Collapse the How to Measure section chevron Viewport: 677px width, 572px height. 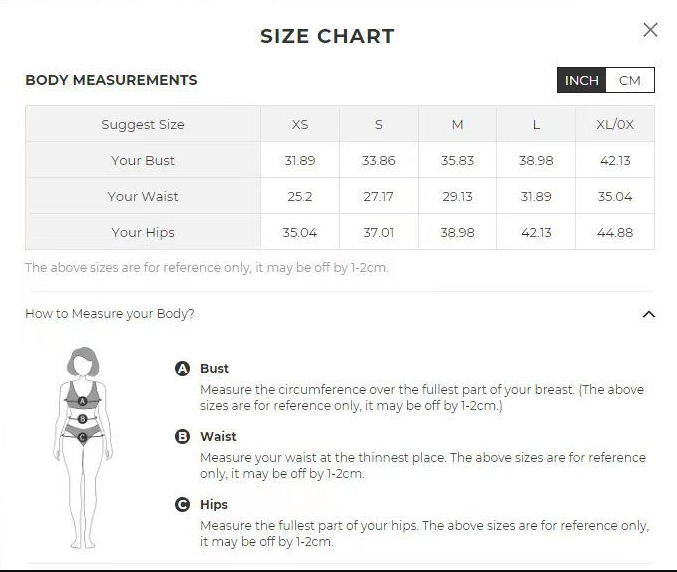(x=648, y=314)
